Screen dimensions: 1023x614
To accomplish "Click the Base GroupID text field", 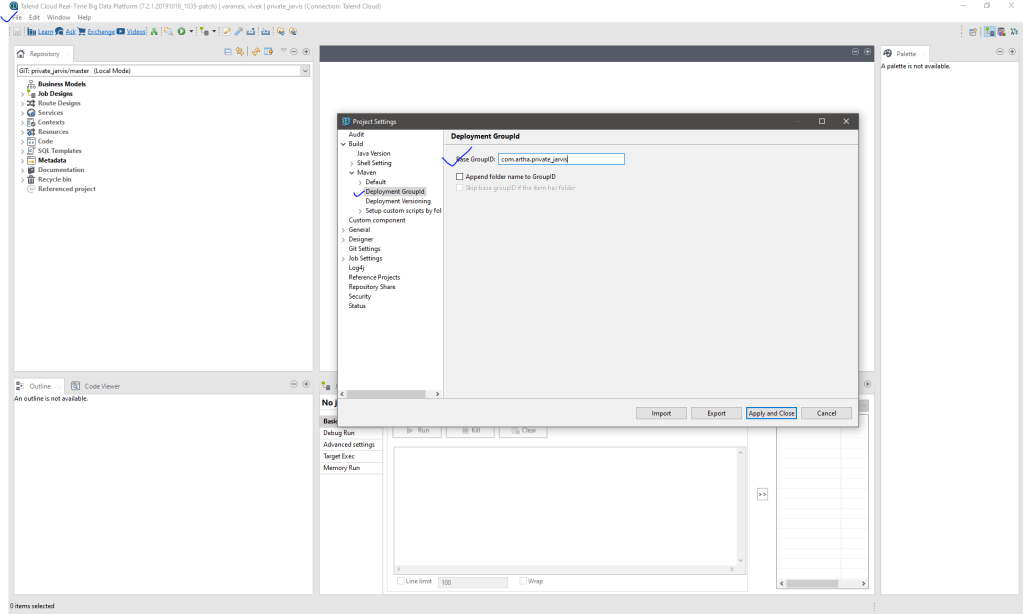I will click(560, 159).
